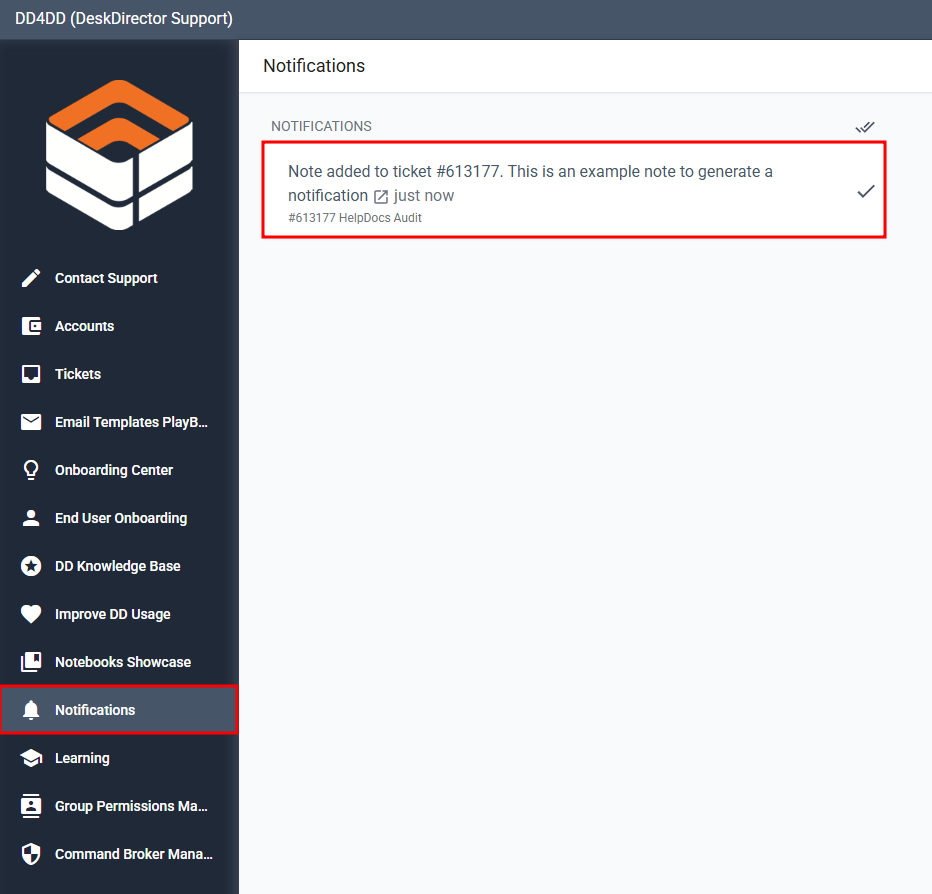Viewport: 932px width, 894px height.
Task: Click the star icon beside DD Knowledge Base
Action: 31,566
